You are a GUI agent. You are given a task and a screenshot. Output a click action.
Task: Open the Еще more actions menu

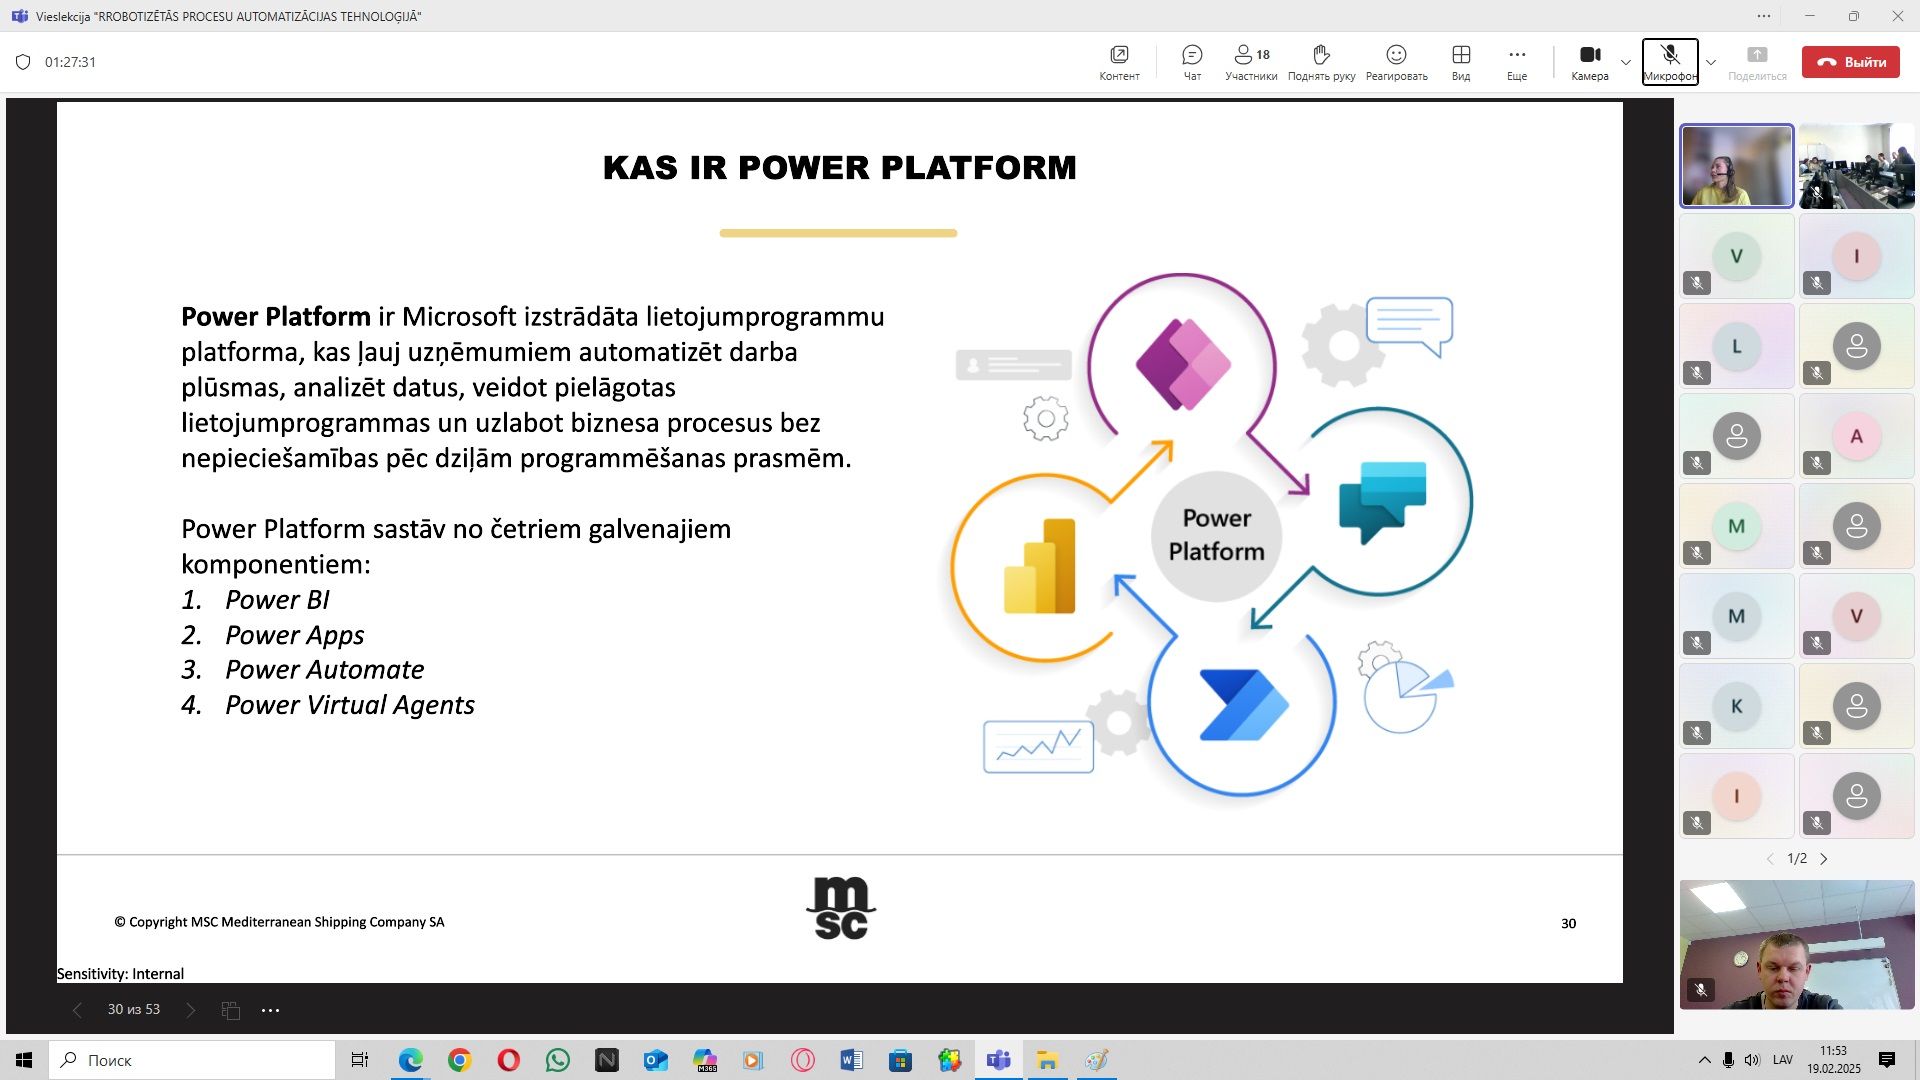(1517, 62)
